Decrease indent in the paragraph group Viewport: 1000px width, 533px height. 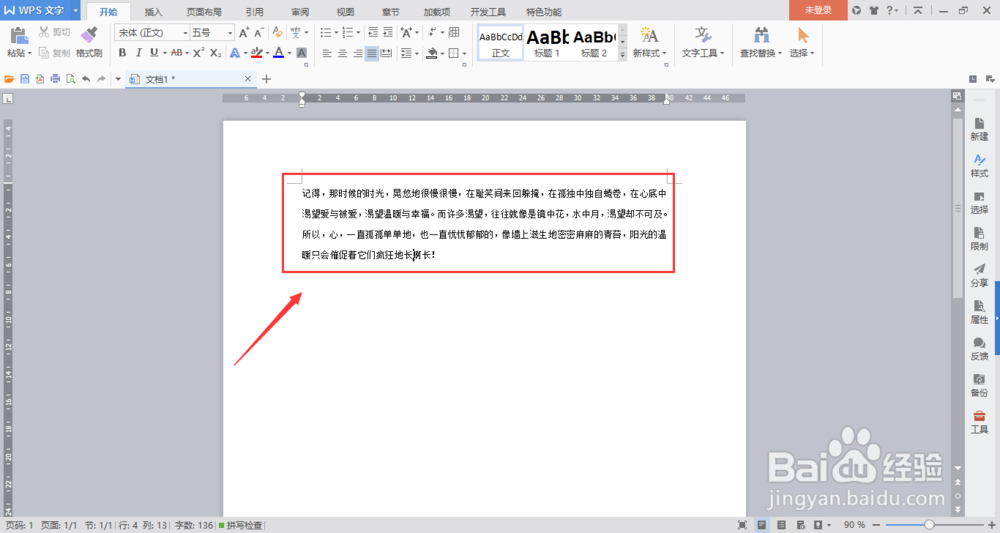click(373, 33)
